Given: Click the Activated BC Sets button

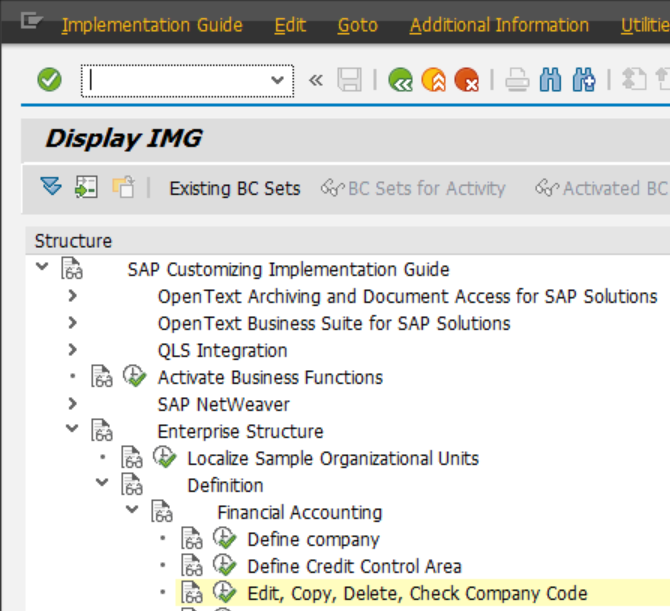Looking at the screenshot, I should tap(602, 188).
